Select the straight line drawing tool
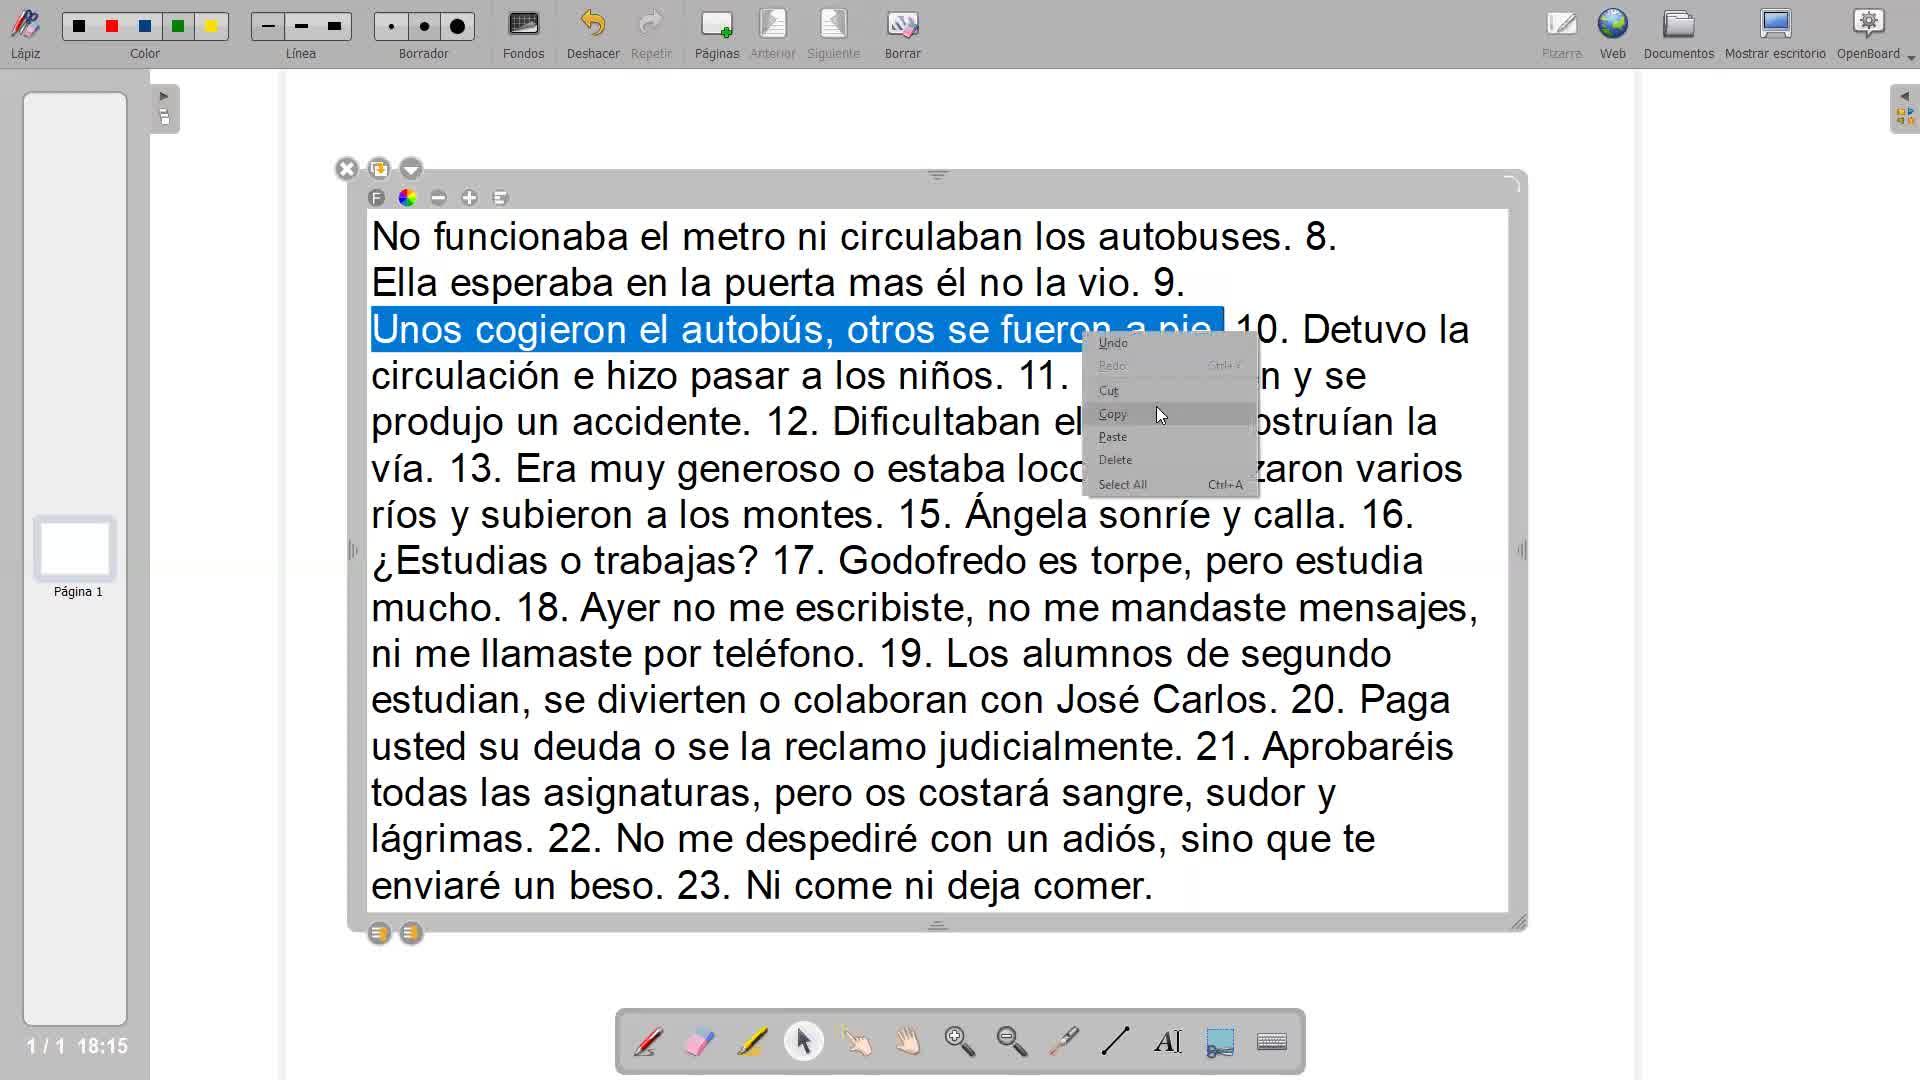 pyautogui.click(x=1115, y=1042)
